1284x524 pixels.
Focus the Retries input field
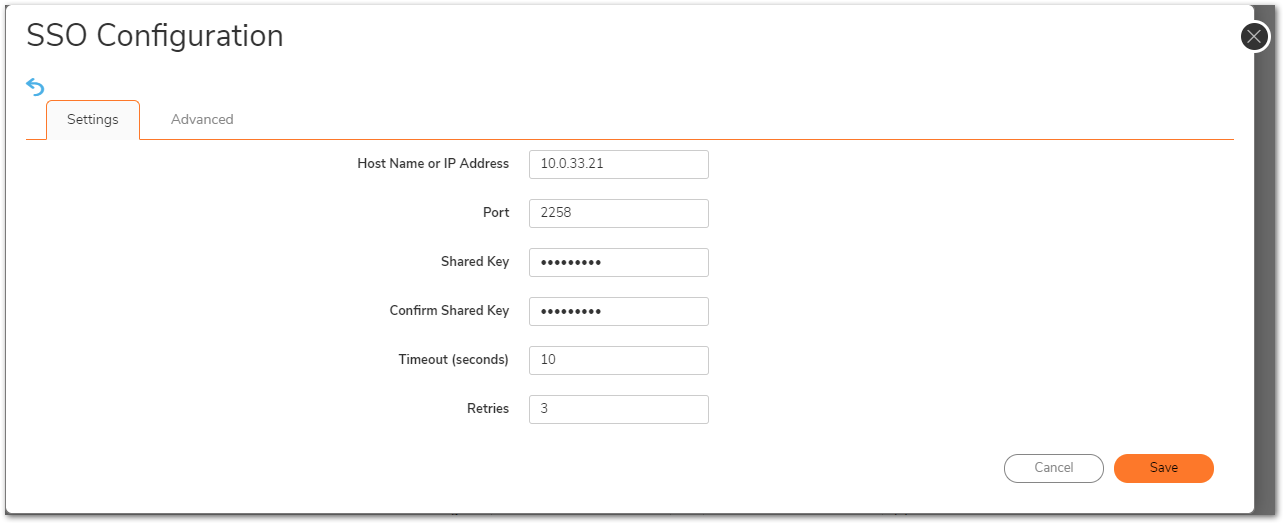(618, 409)
